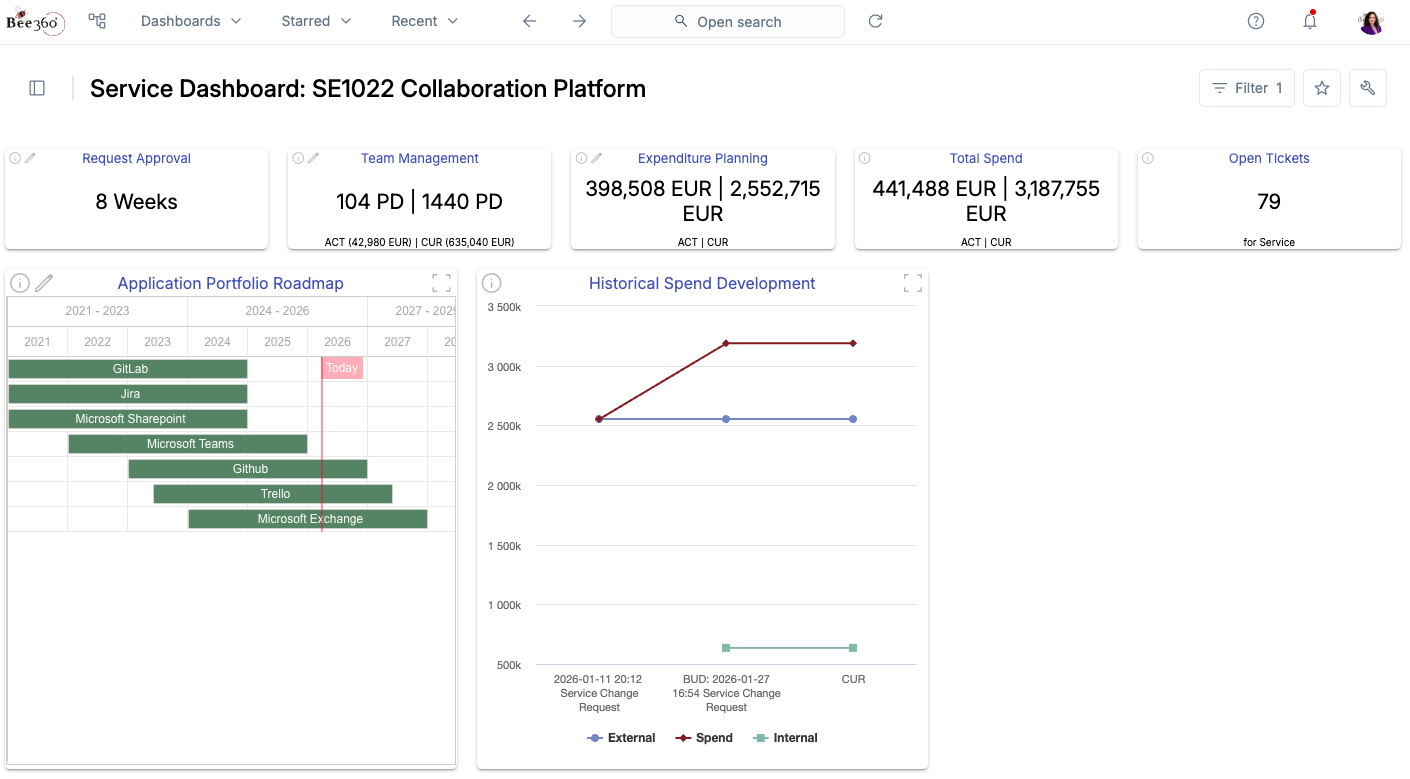Open the Recent dropdown
The width and height of the screenshot is (1410, 779).
pos(423,20)
